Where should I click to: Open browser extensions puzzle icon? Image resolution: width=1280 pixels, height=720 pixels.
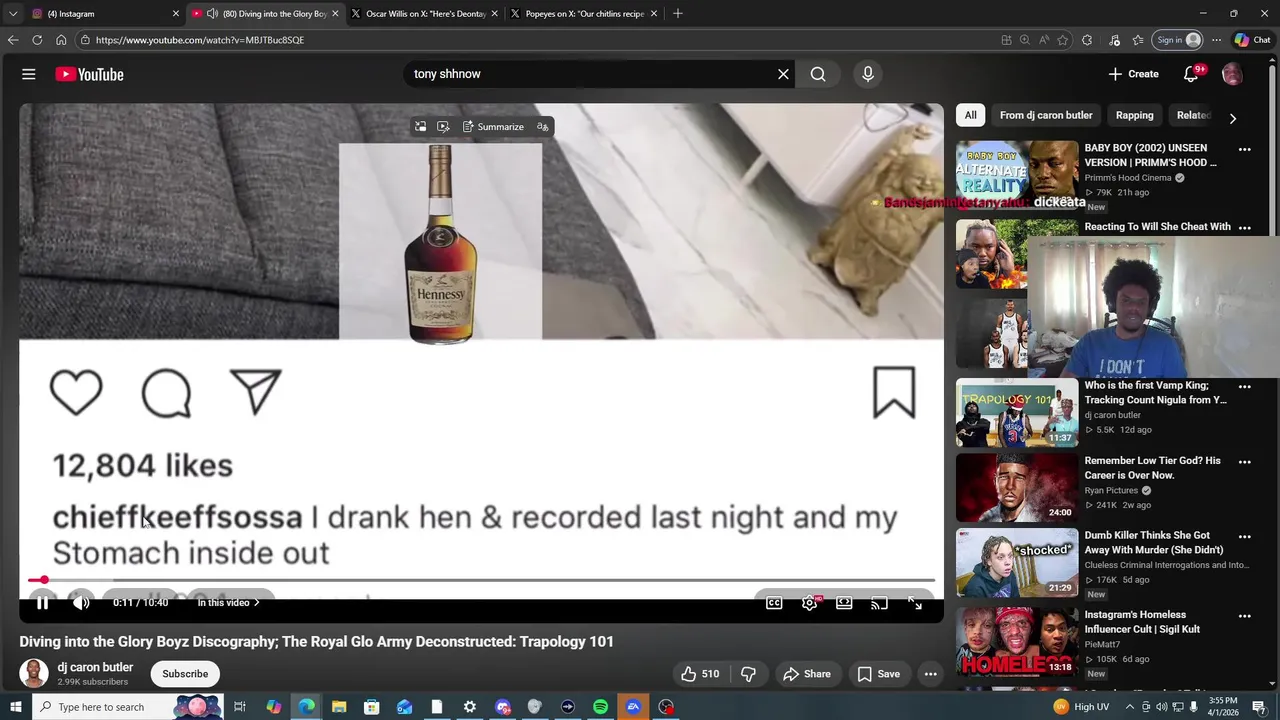[1087, 40]
